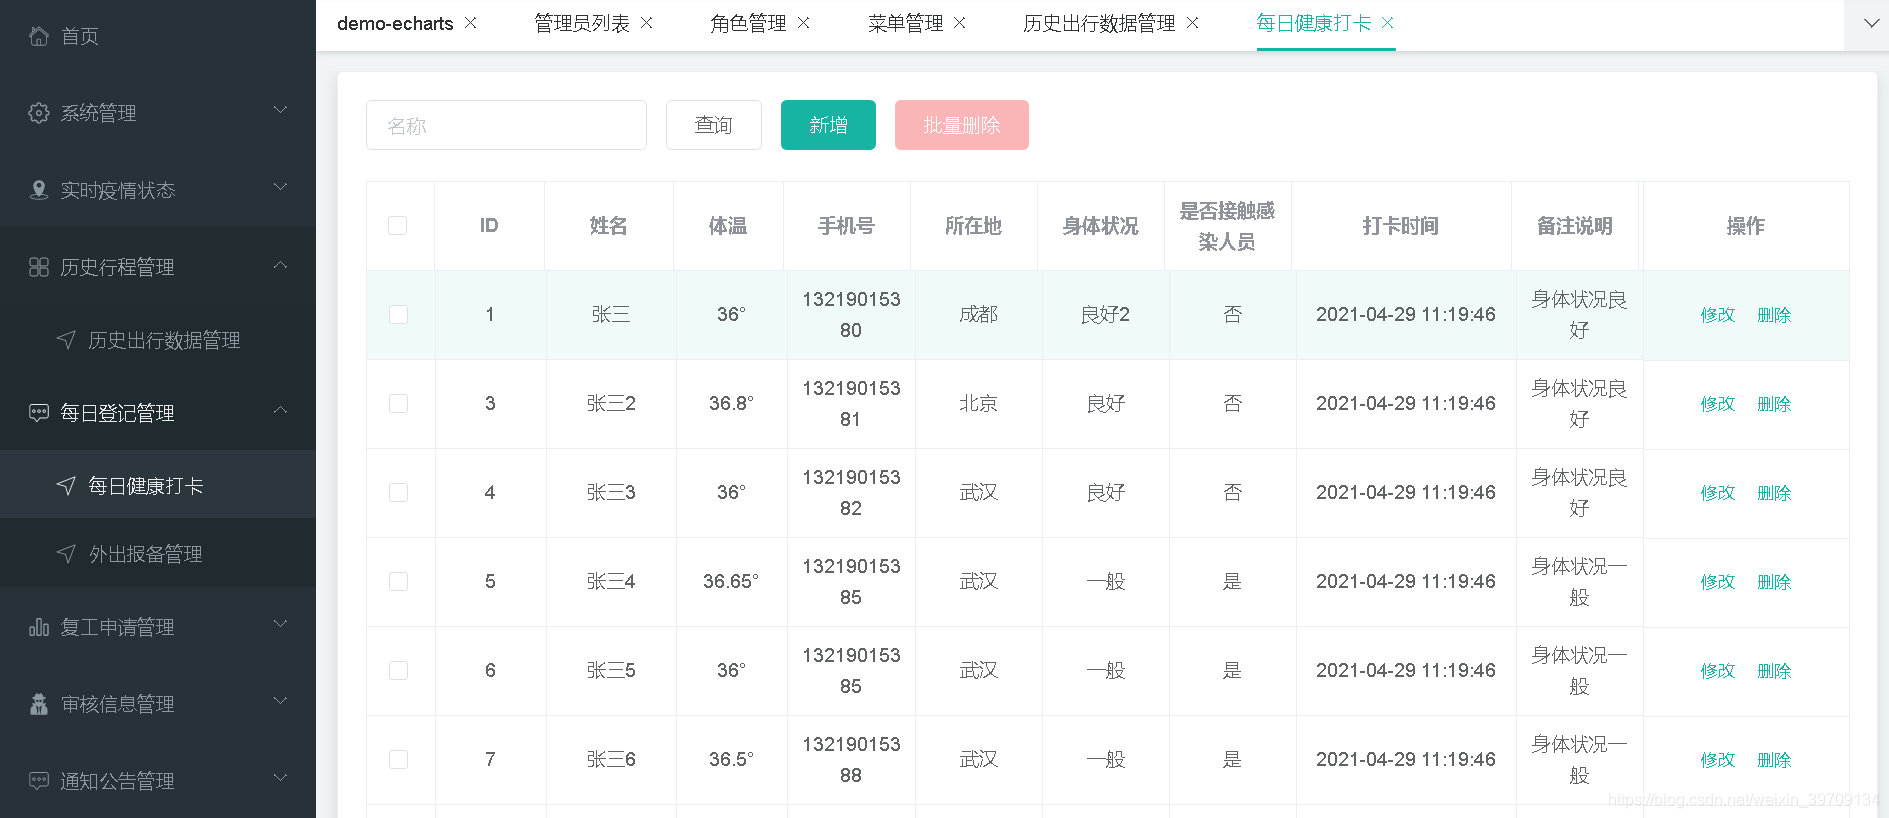Click the bar chart icon for 复工申请管理

click(x=39, y=627)
